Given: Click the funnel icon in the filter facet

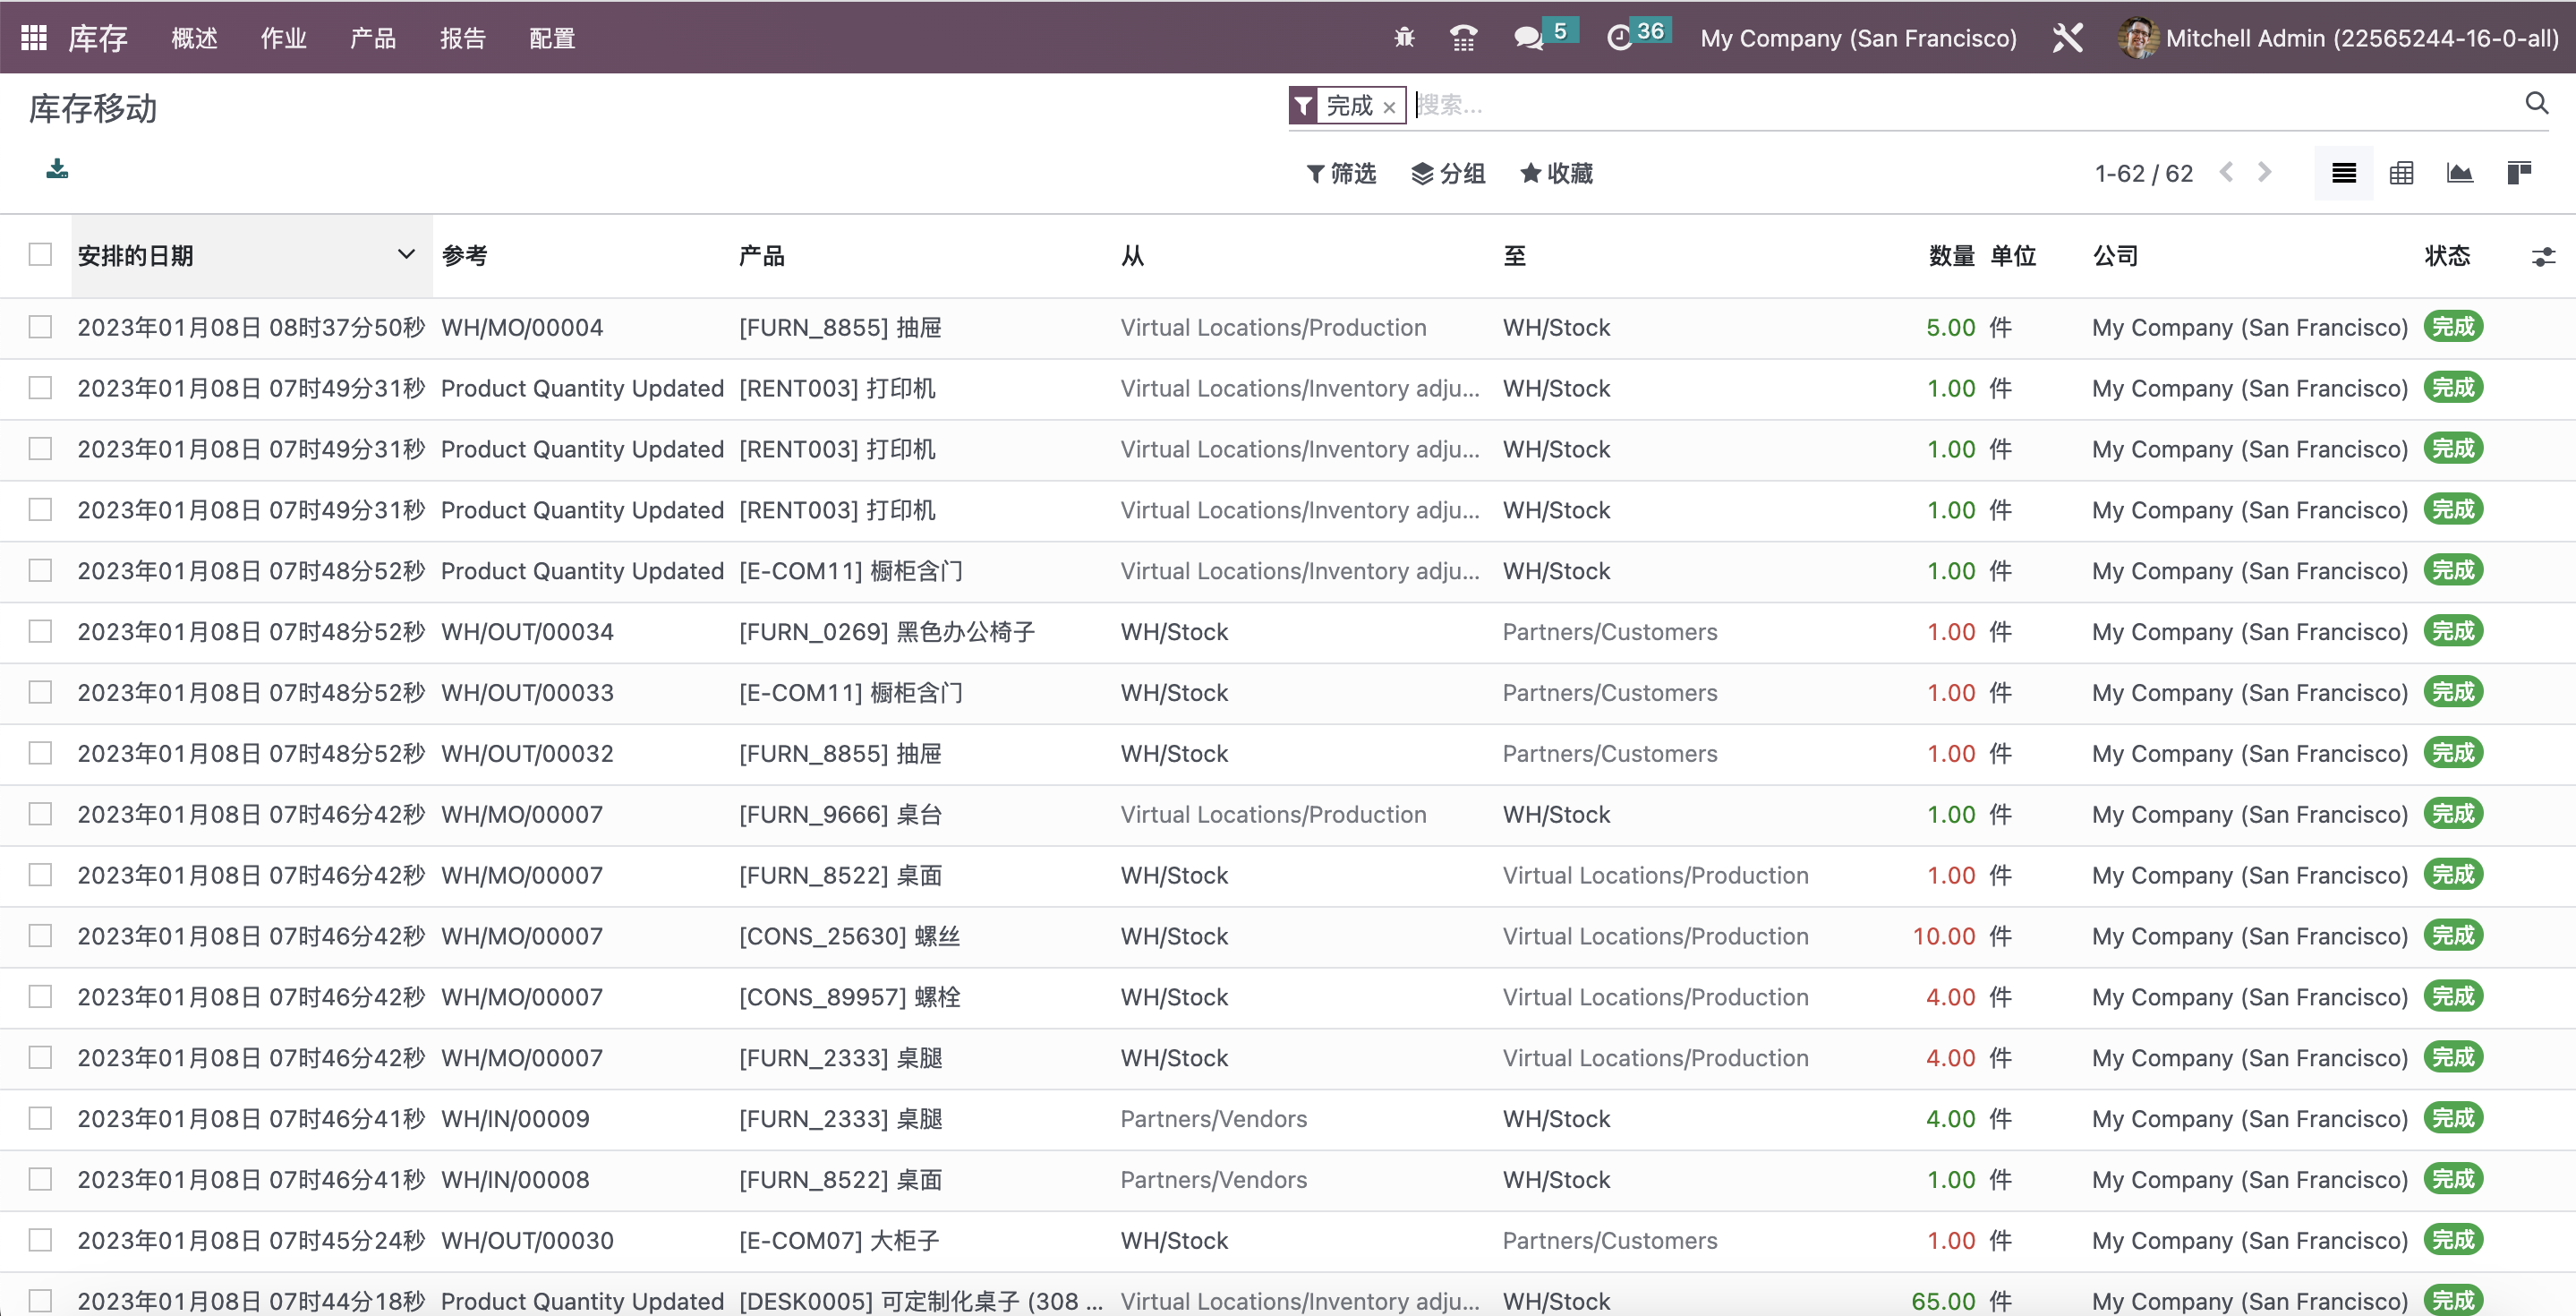Looking at the screenshot, I should tap(1303, 105).
